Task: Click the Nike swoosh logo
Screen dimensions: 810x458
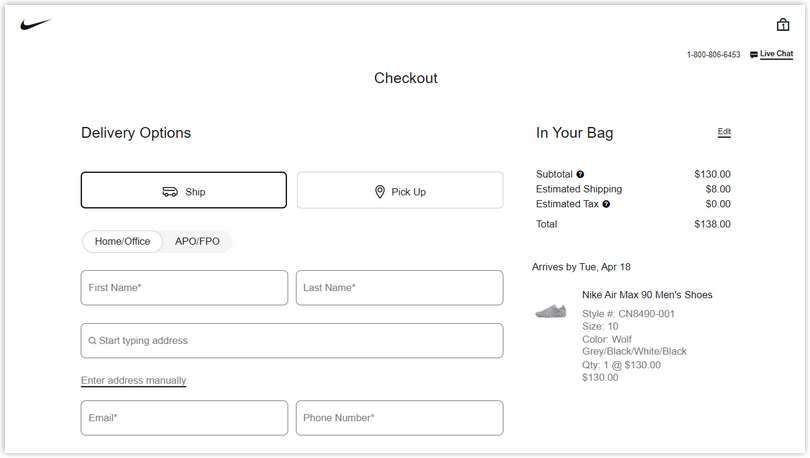Action: coord(36,24)
